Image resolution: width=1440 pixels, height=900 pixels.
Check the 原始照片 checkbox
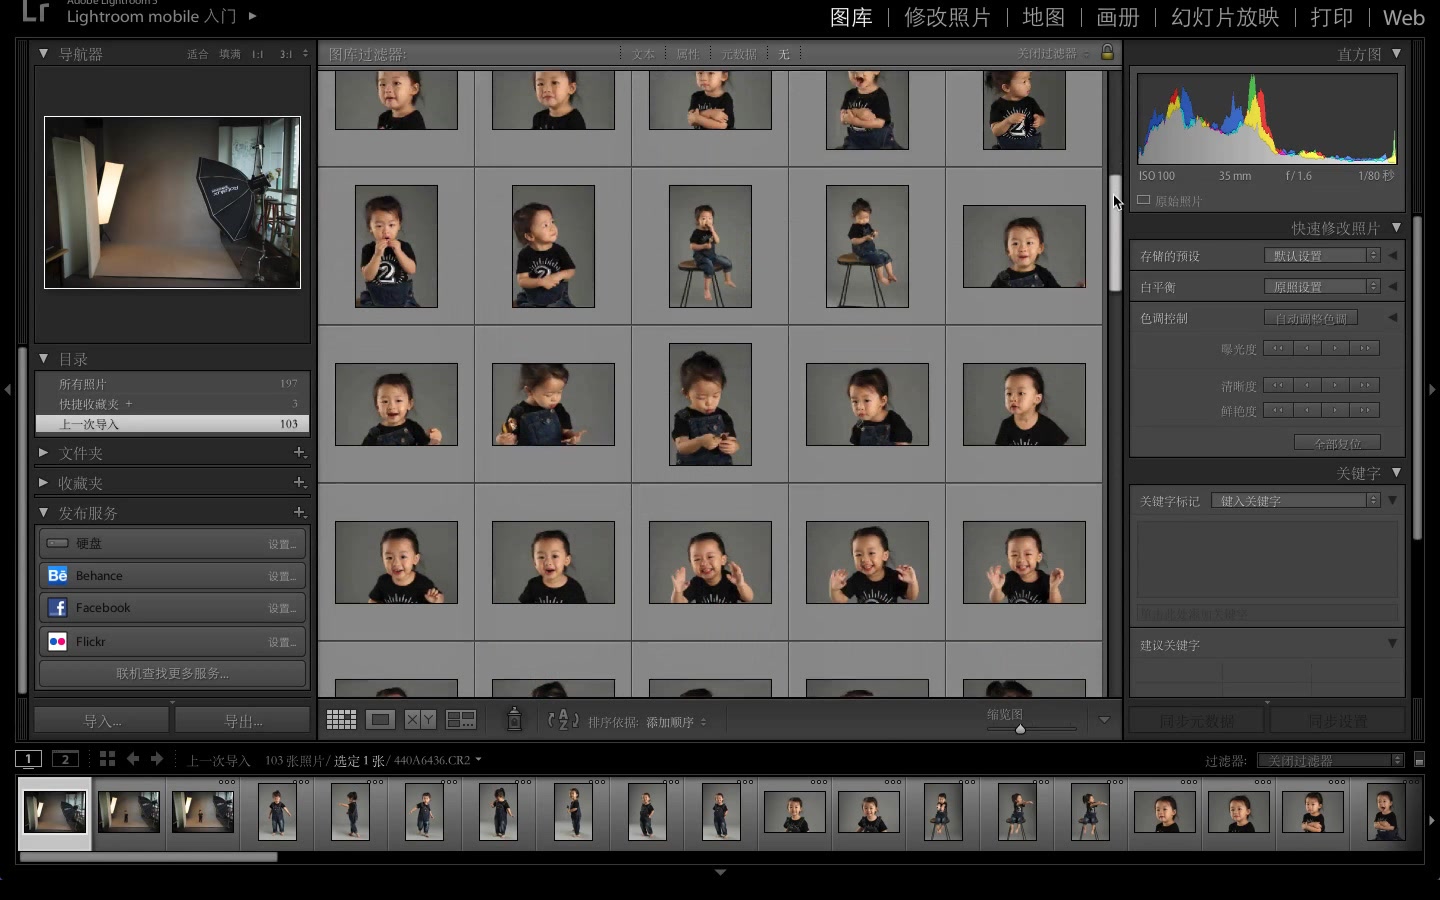point(1144,200)
